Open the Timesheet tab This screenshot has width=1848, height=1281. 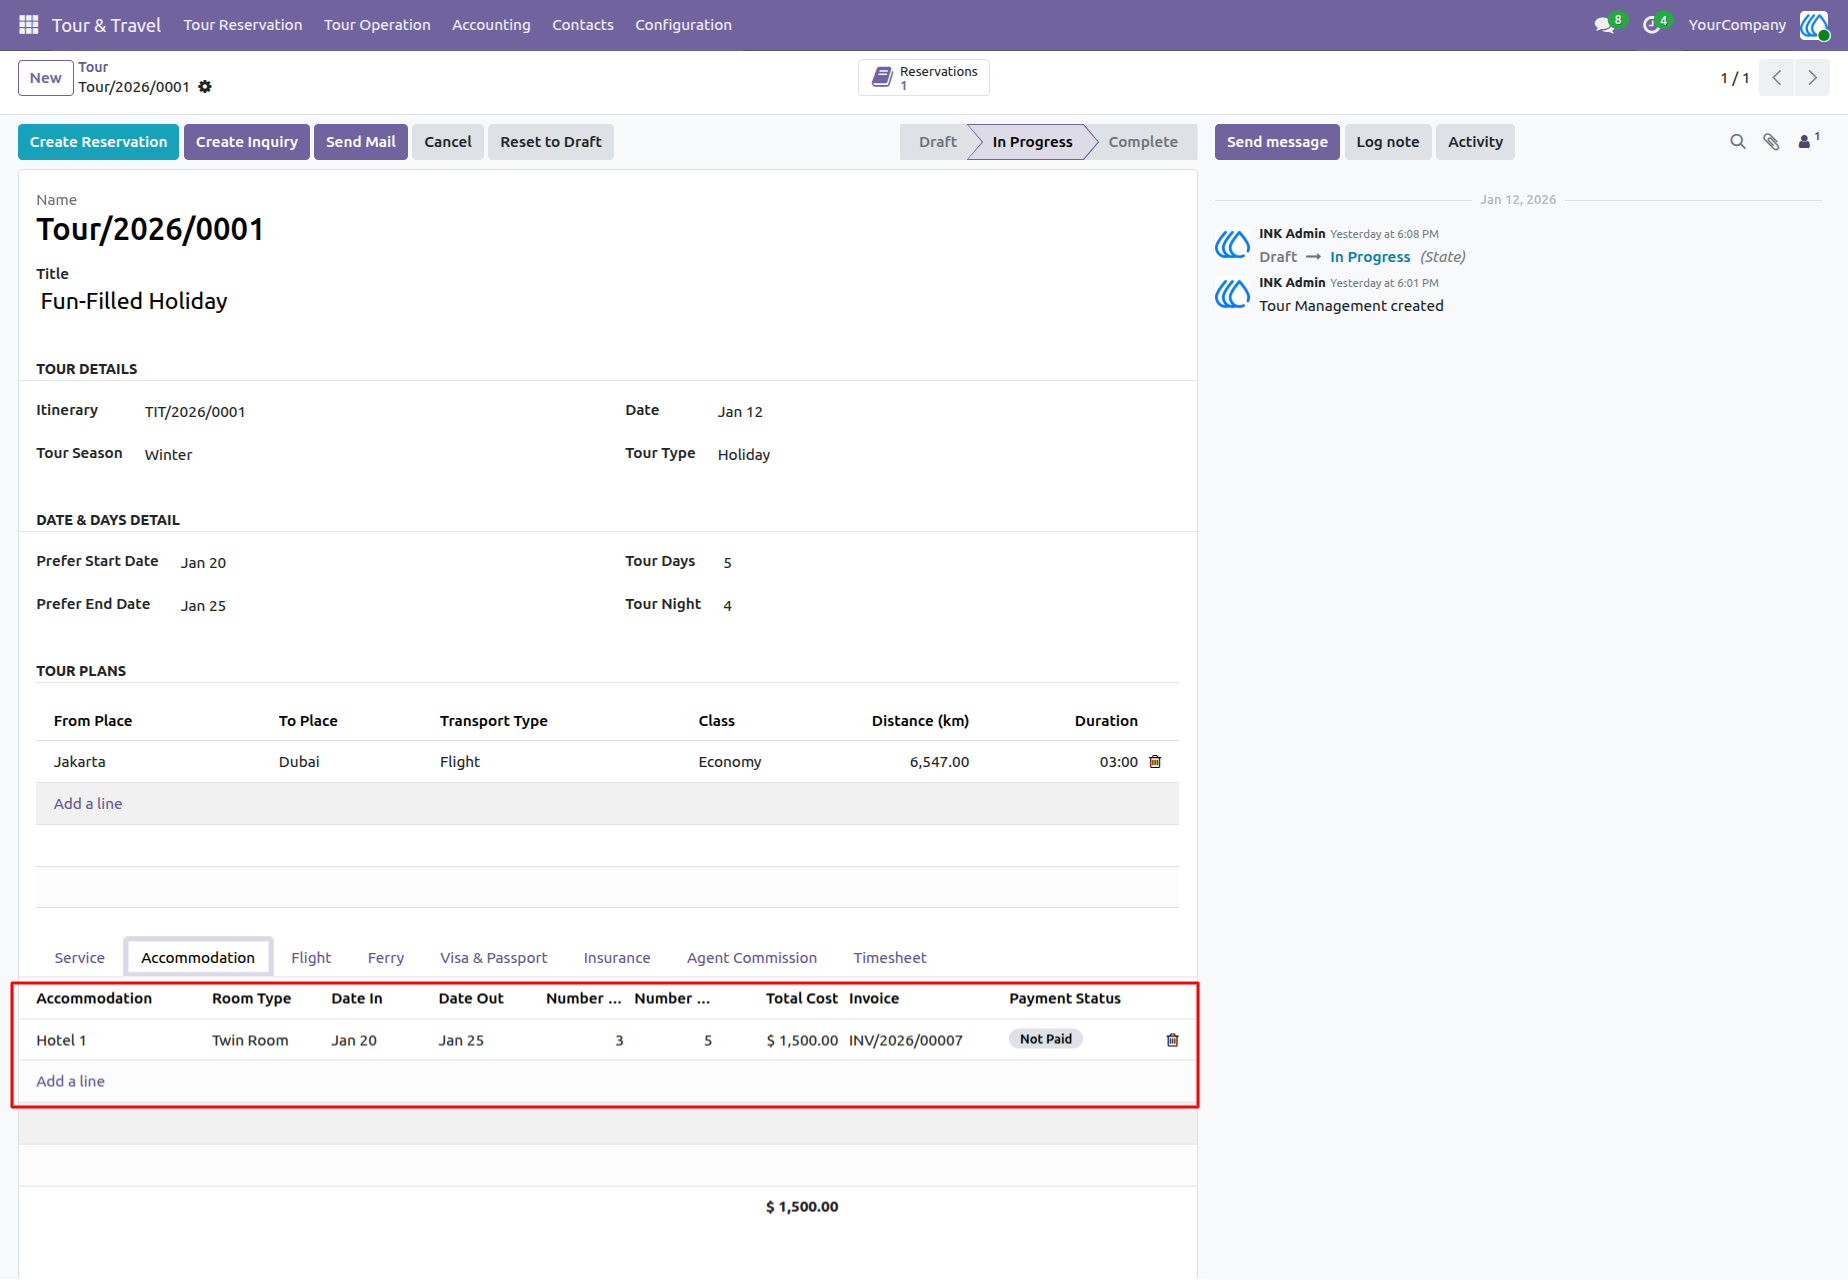tap(890, 958)
